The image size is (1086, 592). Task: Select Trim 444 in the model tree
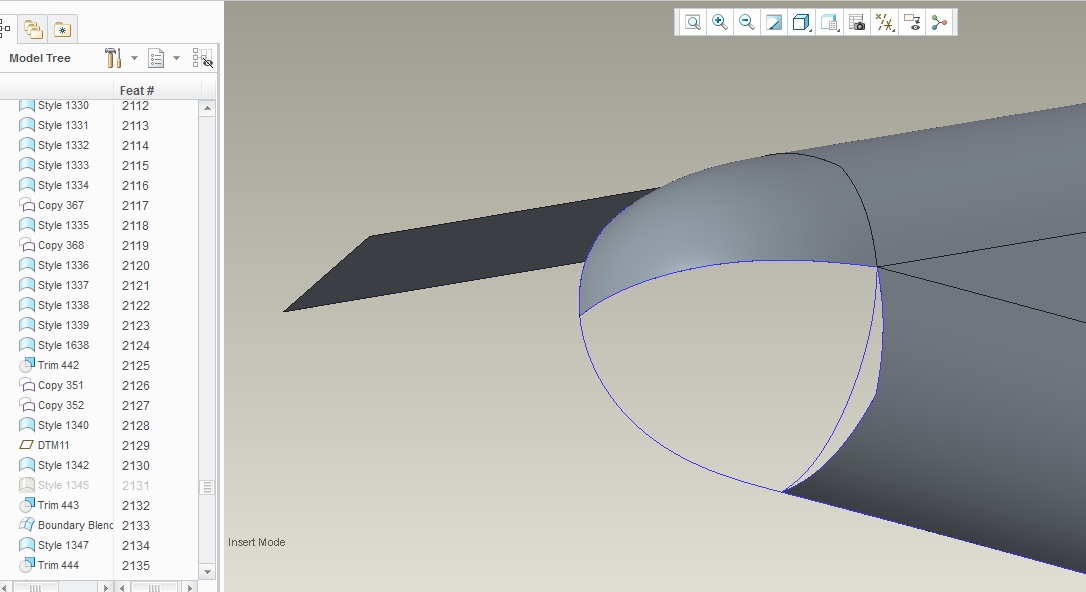(x=58, y=566)
